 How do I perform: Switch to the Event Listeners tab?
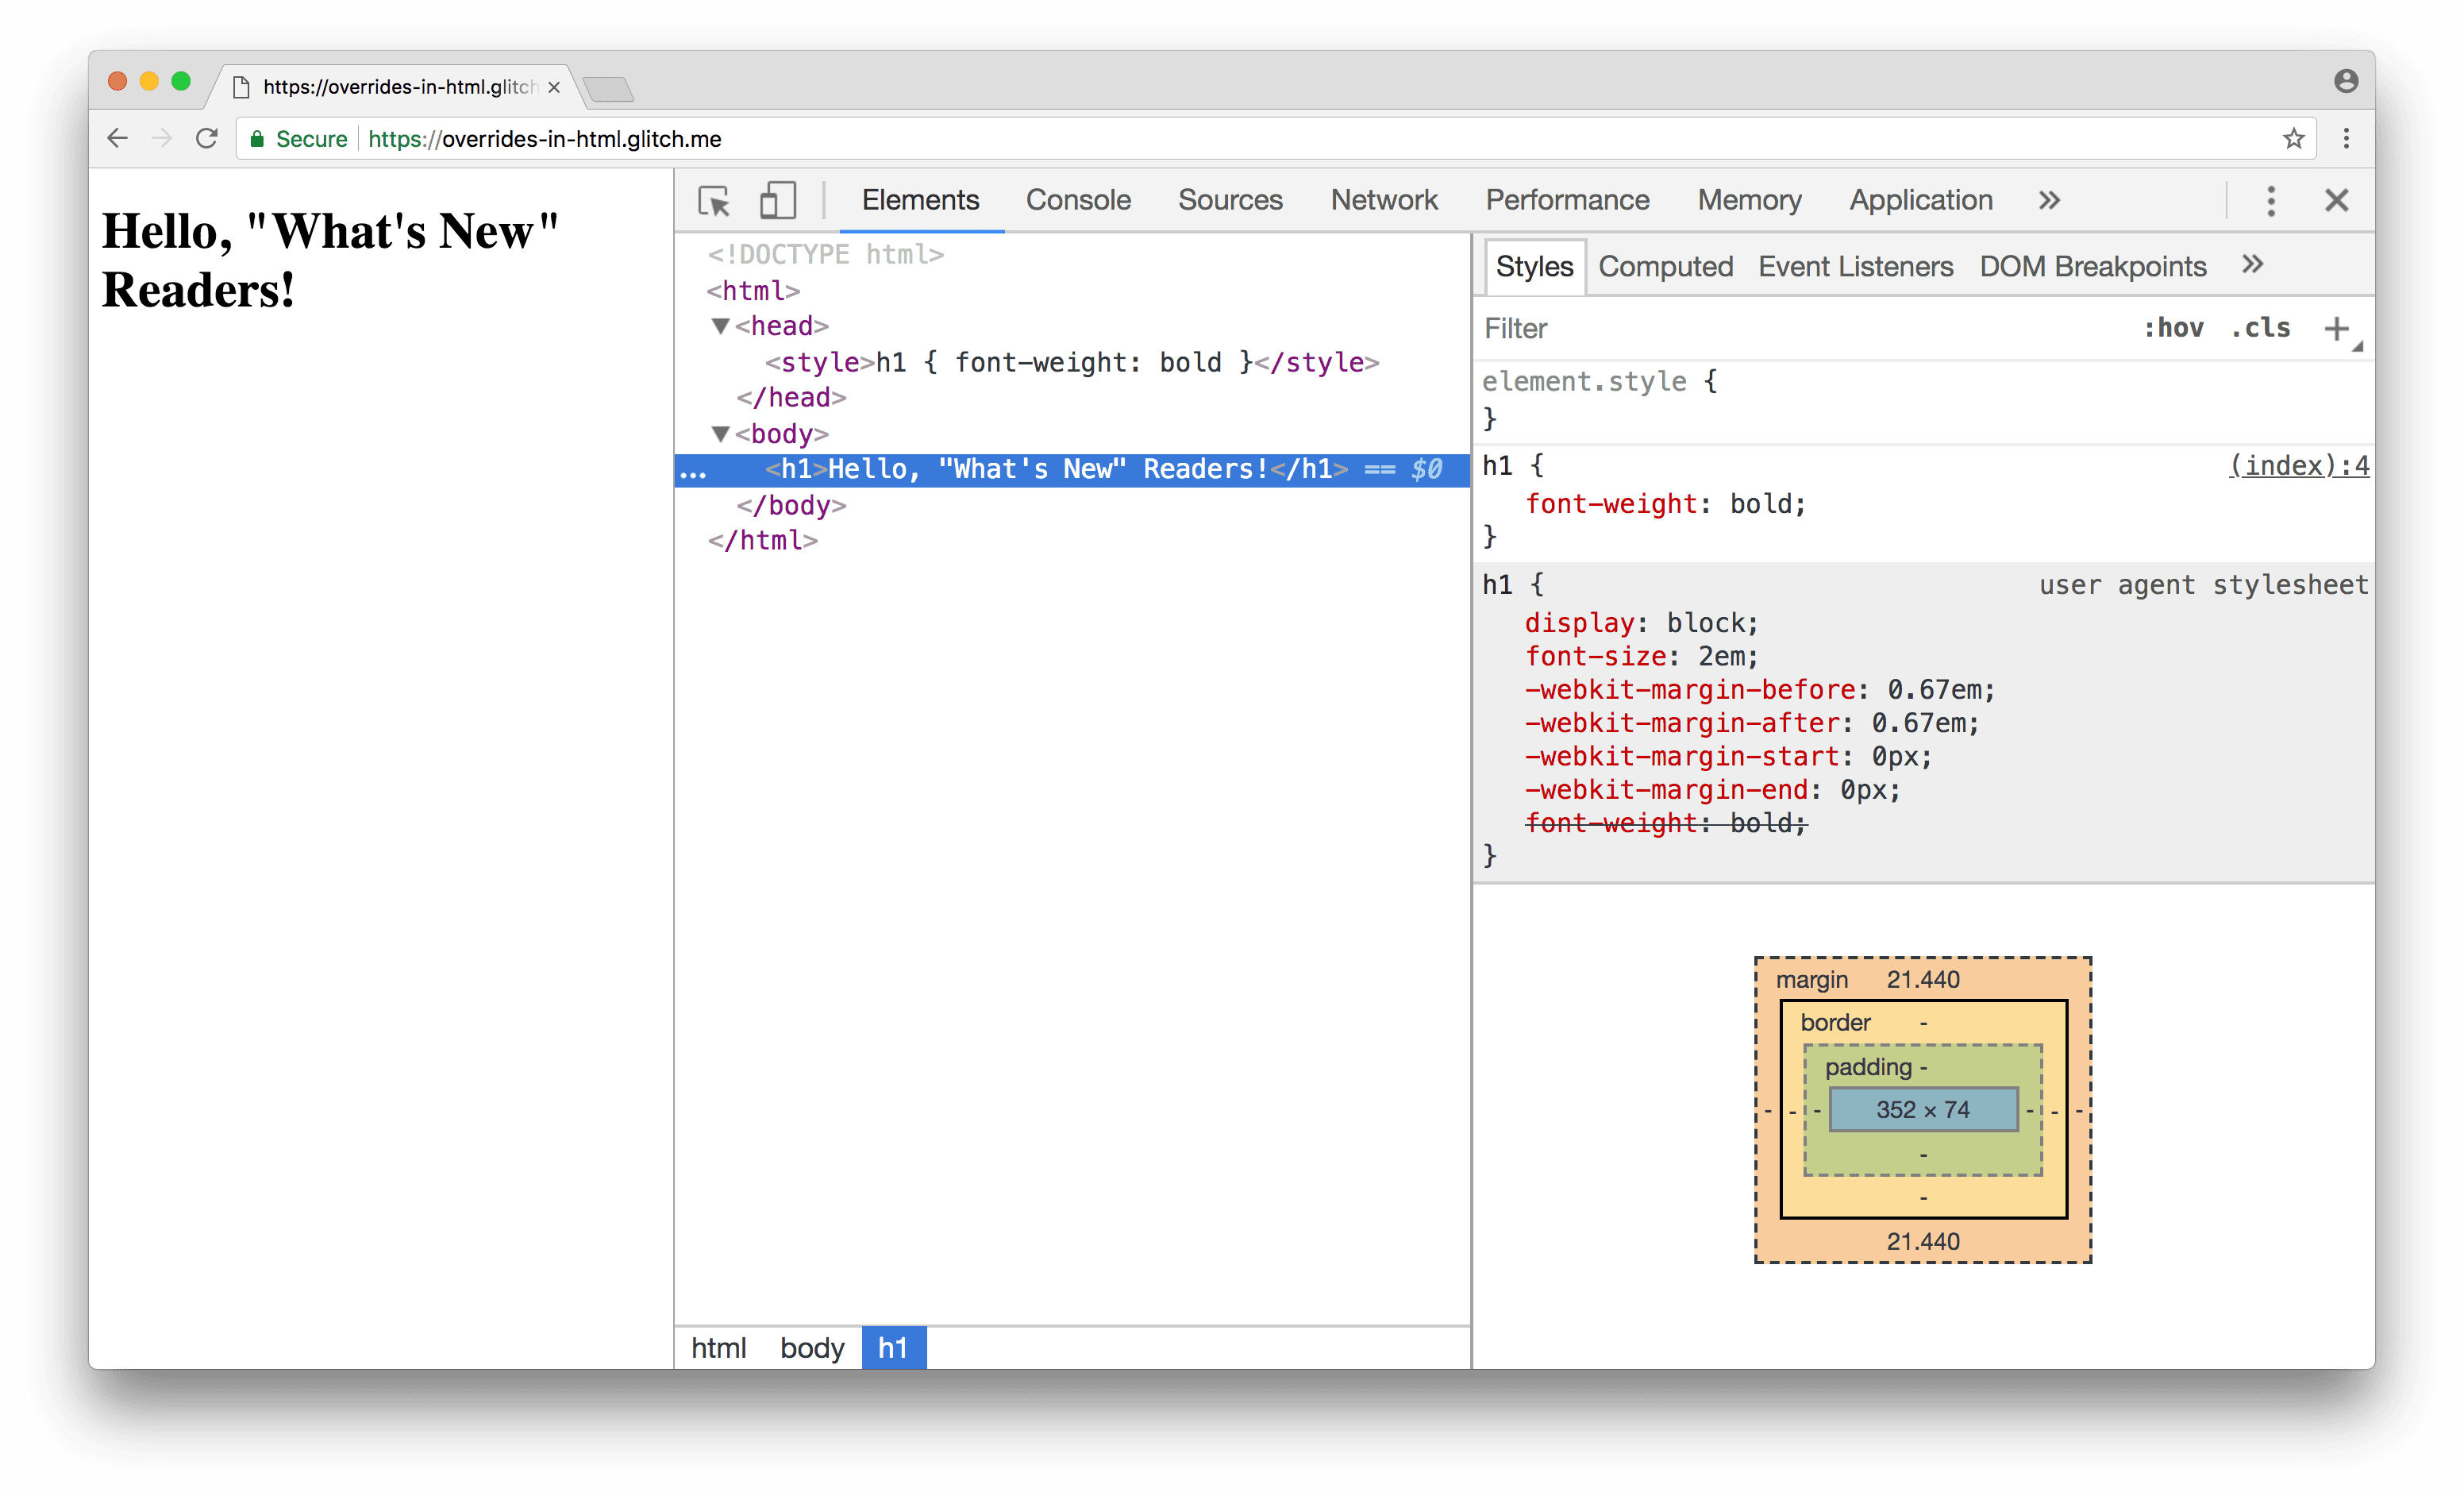coord(1854,268)
